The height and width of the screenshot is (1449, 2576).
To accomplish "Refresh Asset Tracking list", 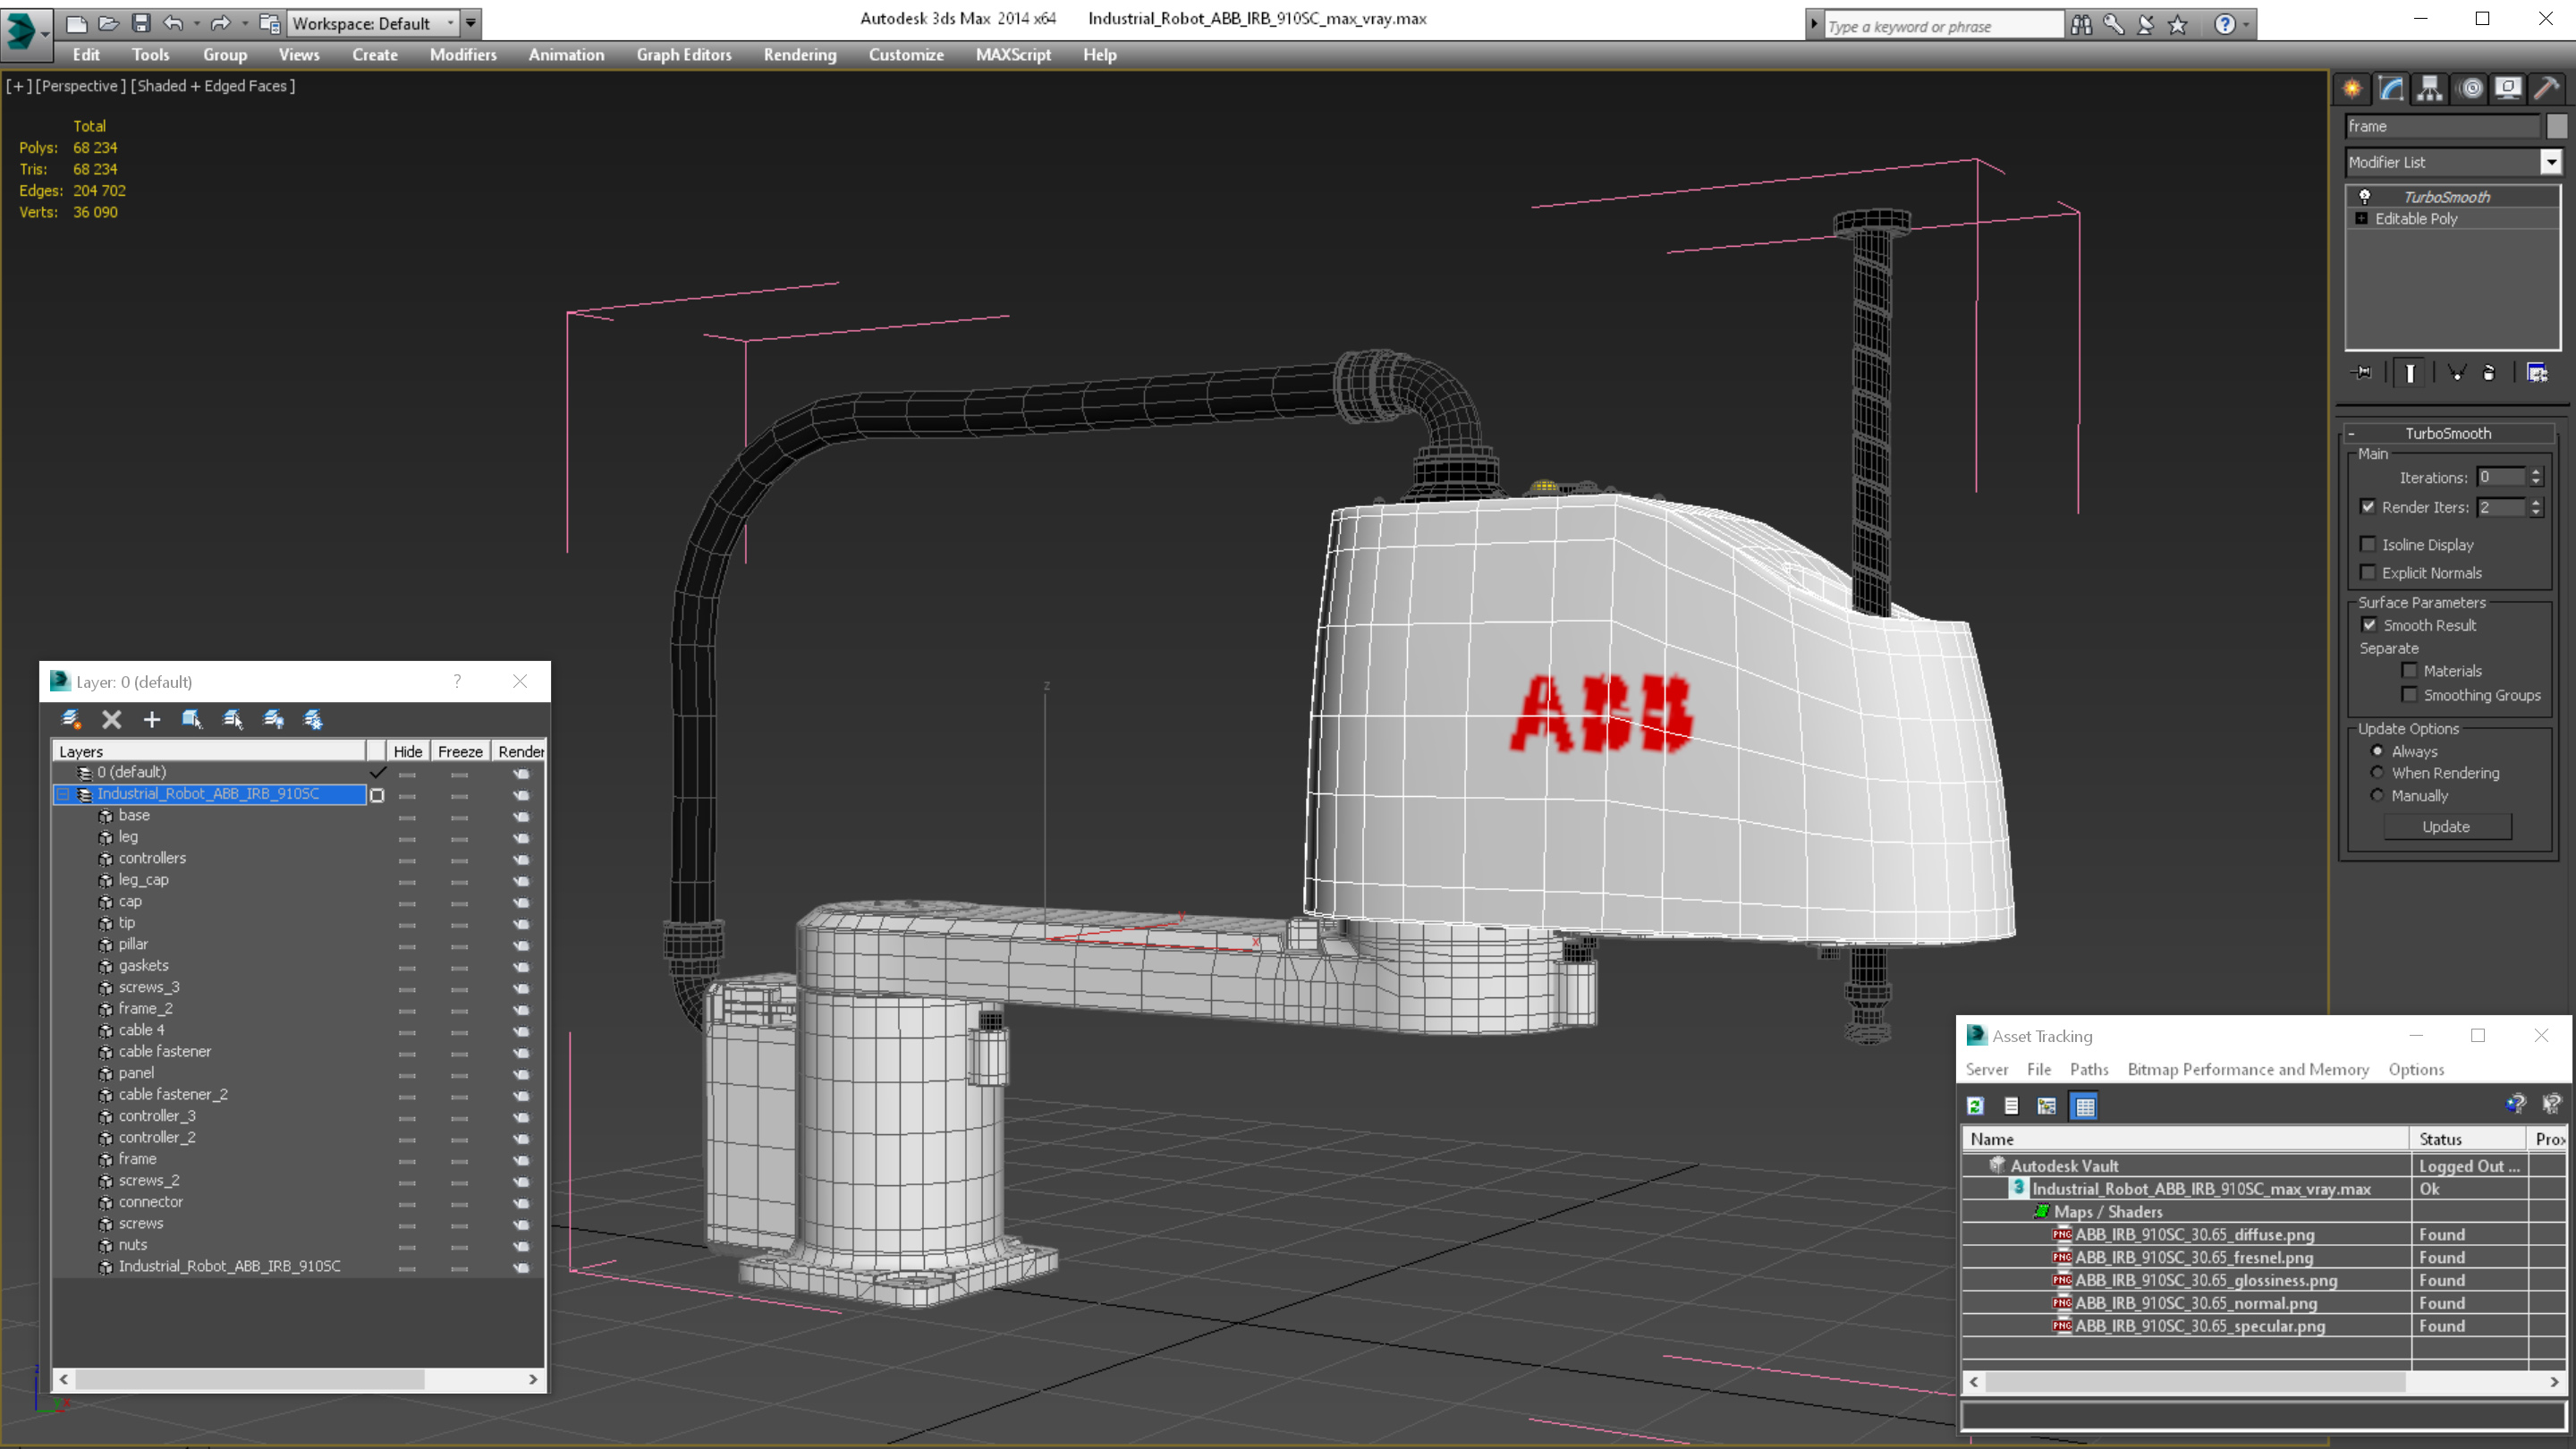I will tap(1975, 1105).
